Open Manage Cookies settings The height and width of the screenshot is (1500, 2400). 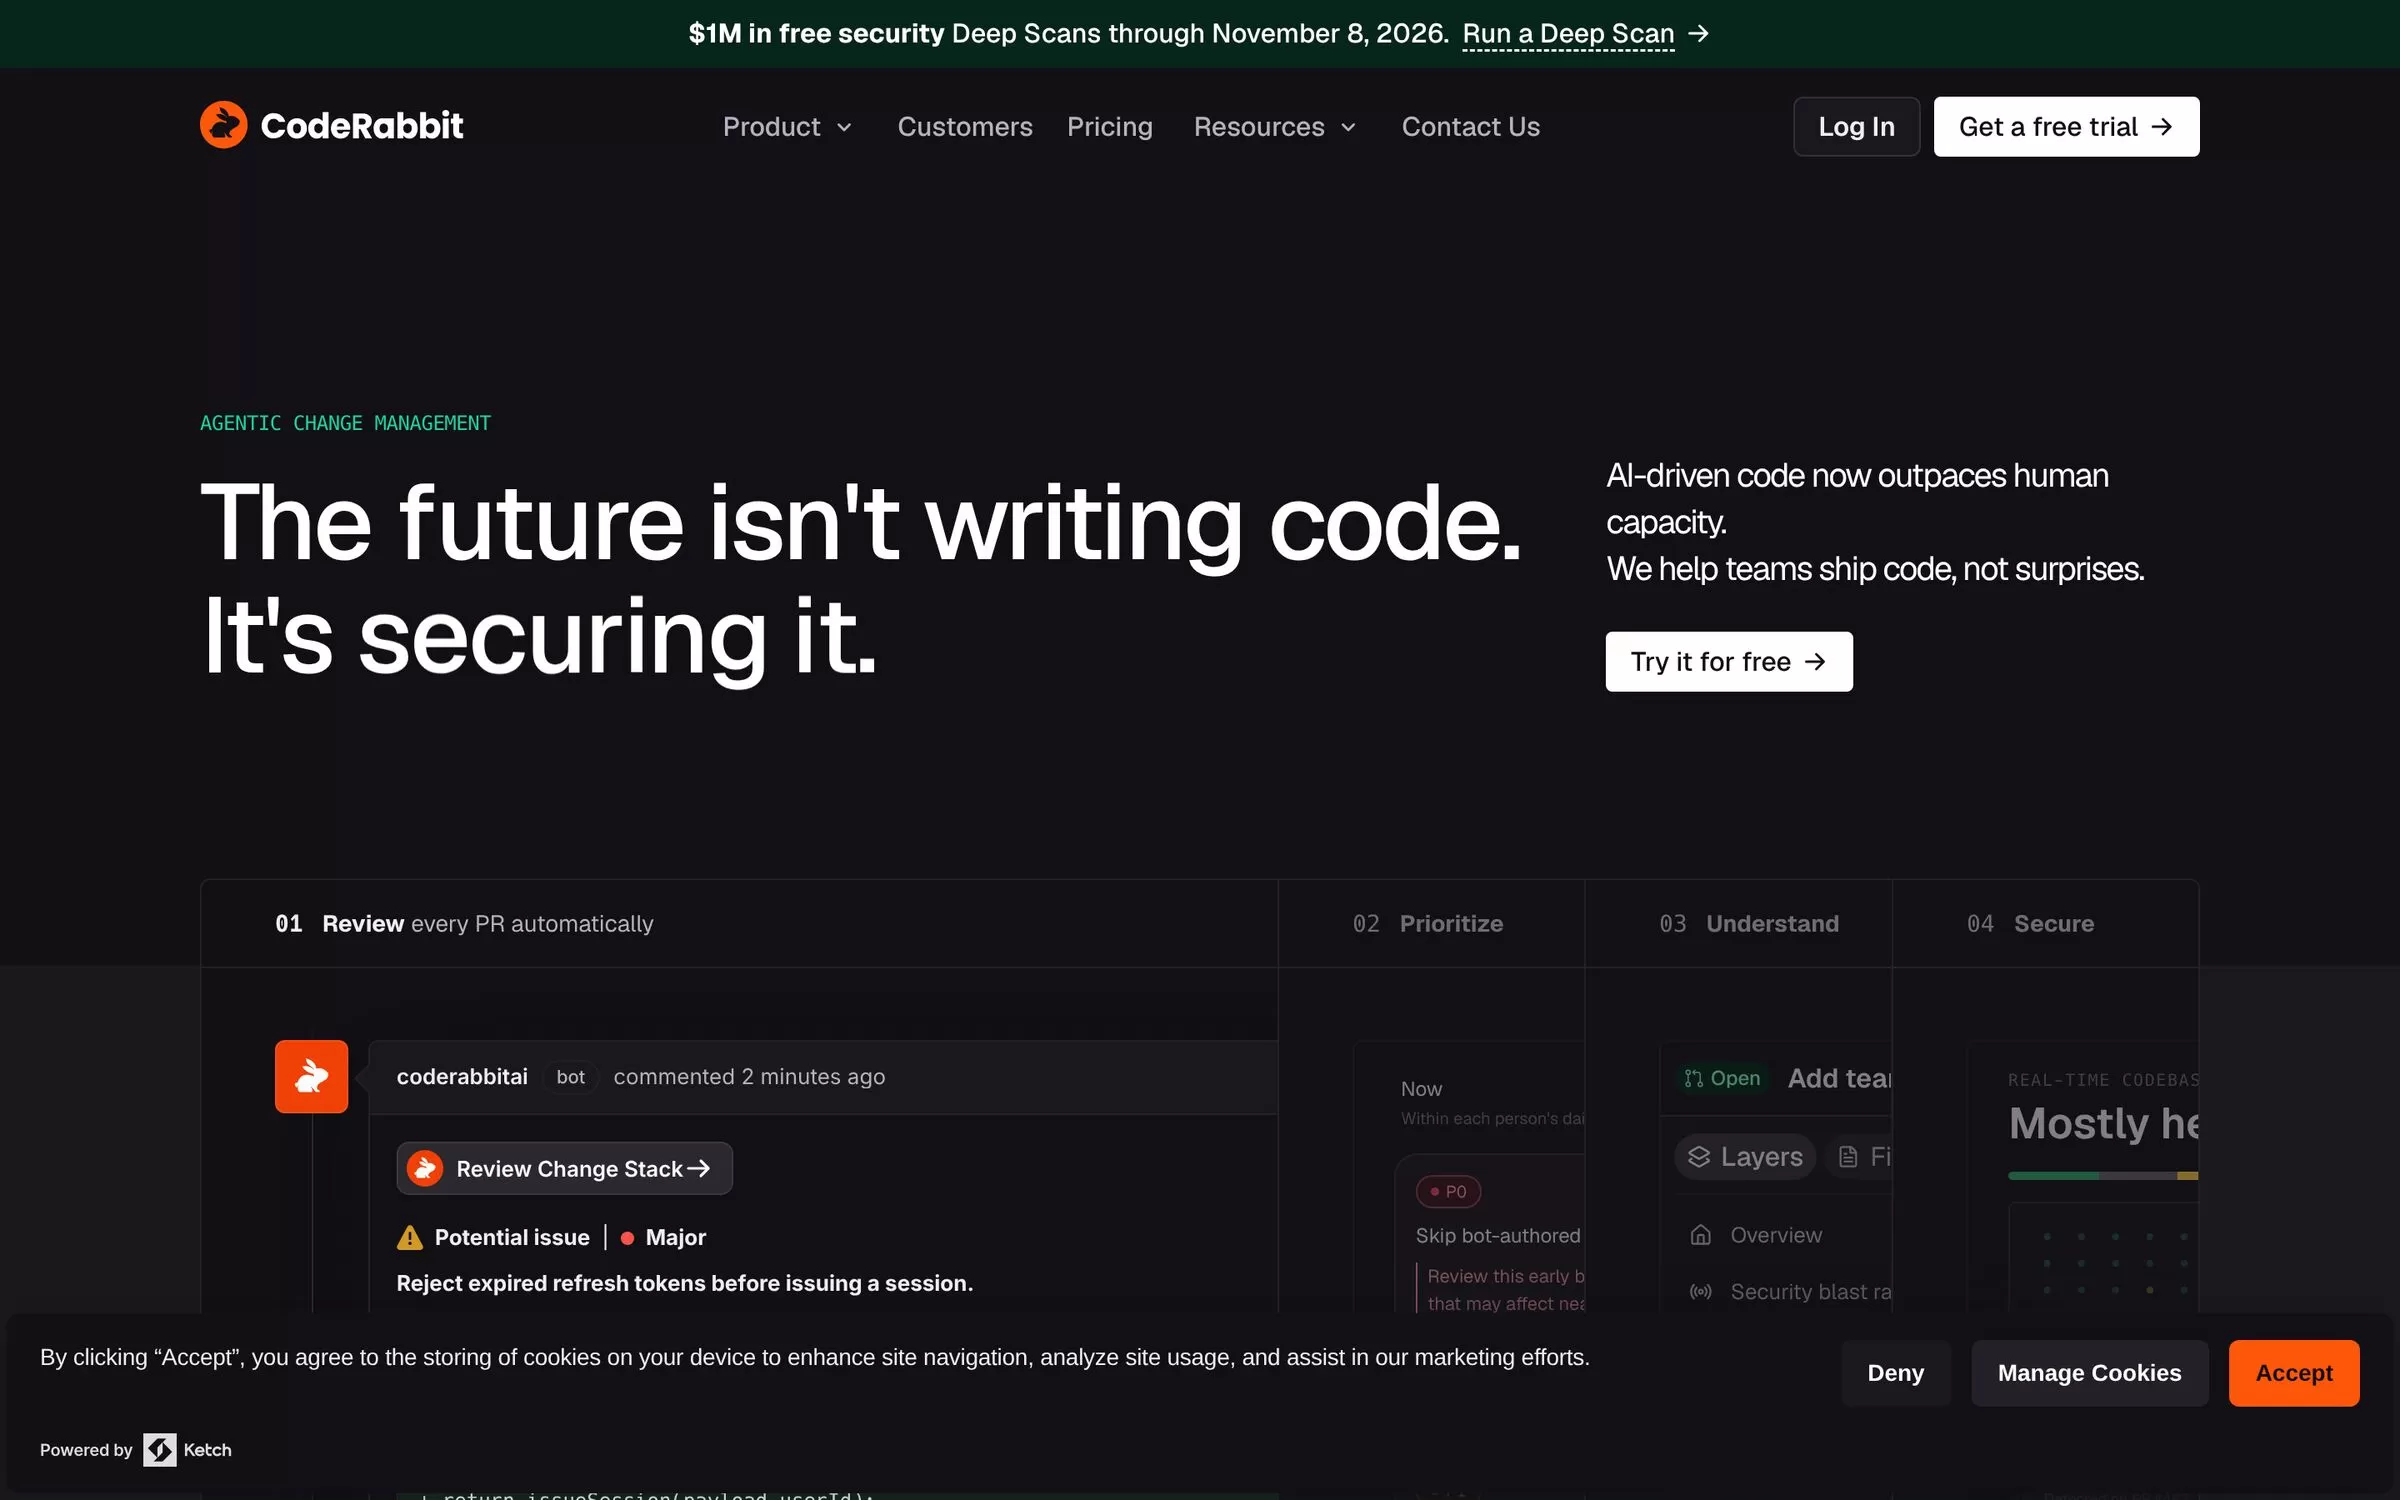click(x=2089, y=1373)
